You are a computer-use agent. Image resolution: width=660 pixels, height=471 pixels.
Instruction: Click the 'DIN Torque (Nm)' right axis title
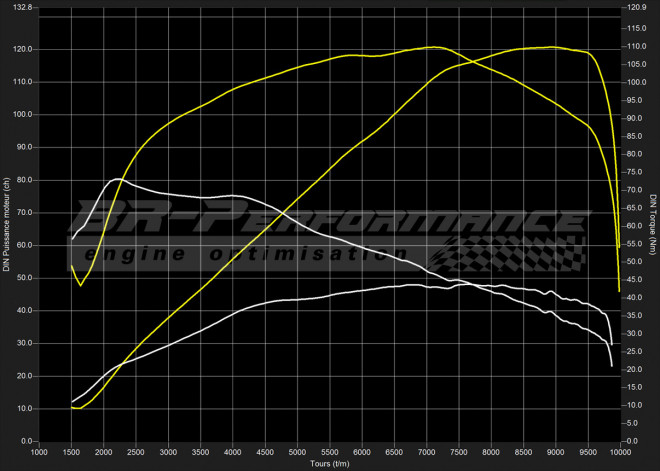[x=652, y=224]
